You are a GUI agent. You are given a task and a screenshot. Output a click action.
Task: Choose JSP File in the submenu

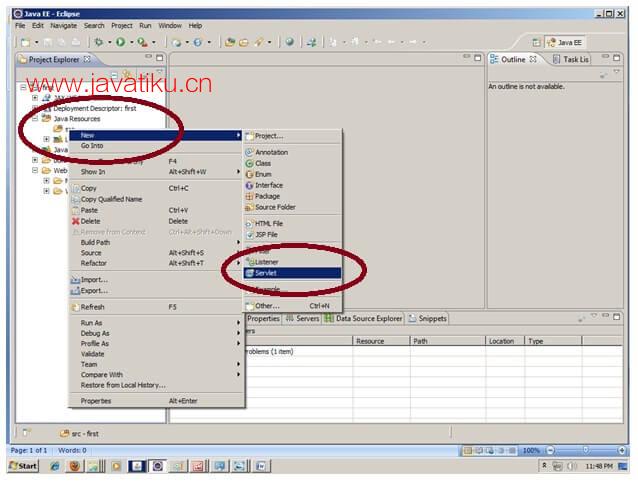click(x=292, y=235)
